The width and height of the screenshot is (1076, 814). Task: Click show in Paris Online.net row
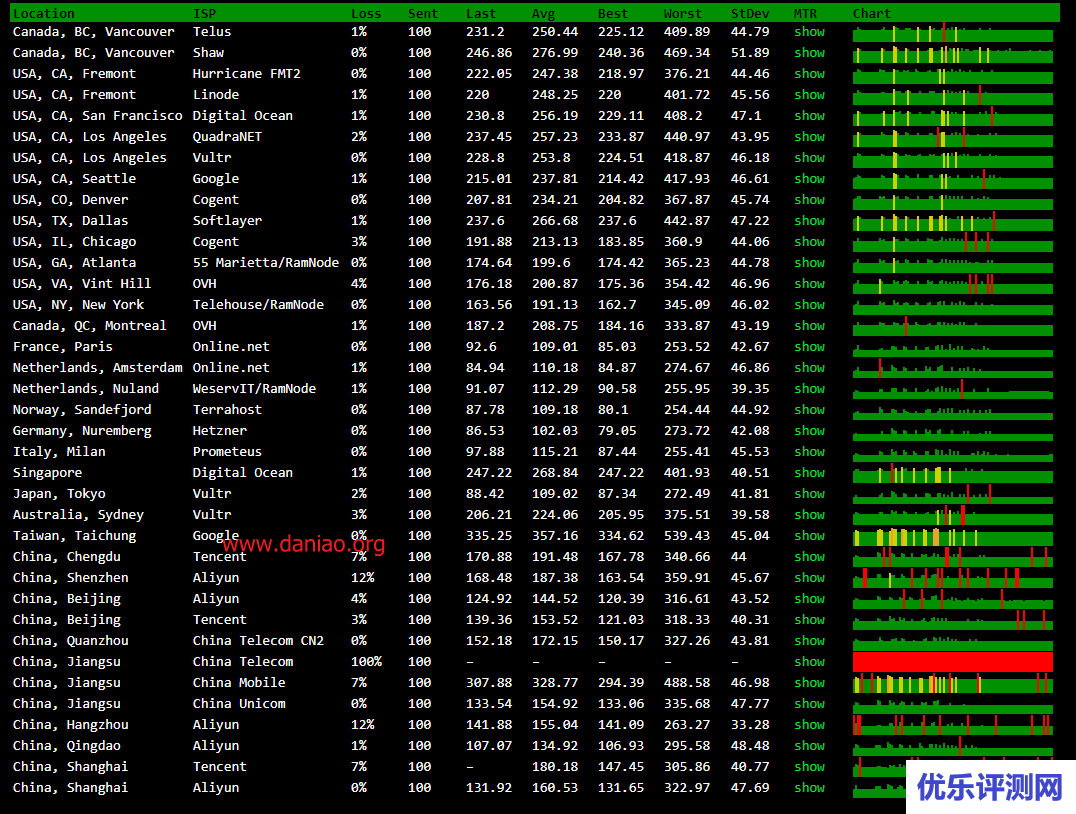(x=809, y=347)
